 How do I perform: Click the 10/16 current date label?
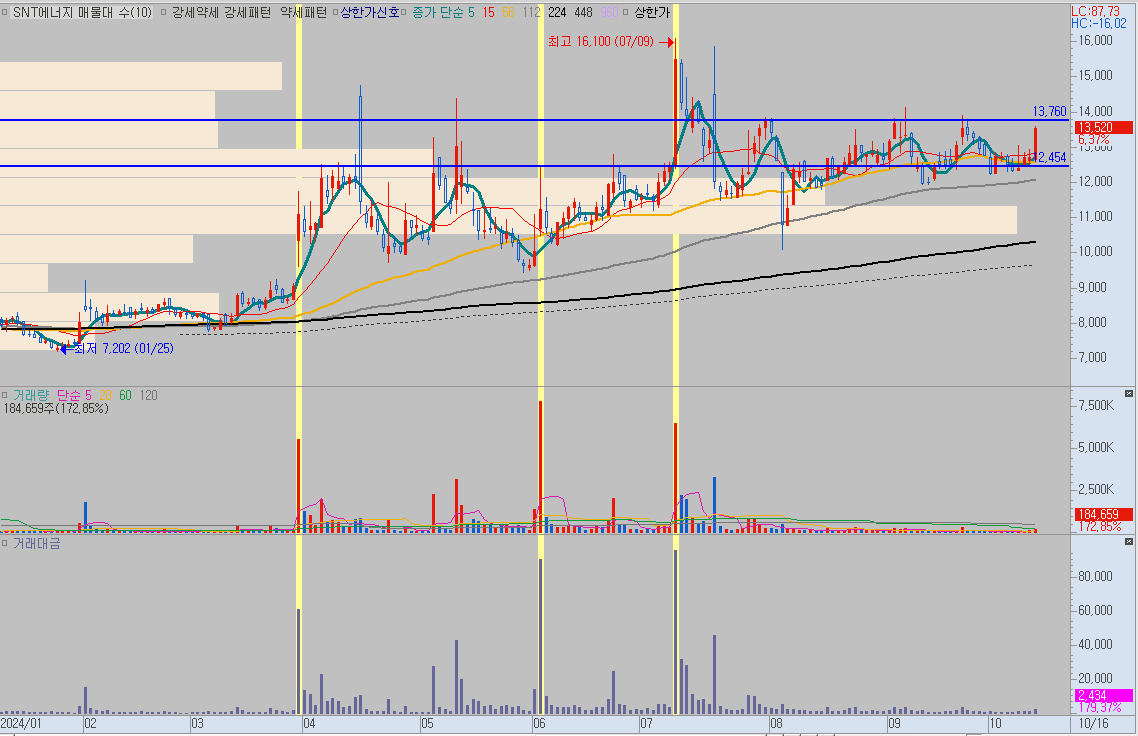1093,724
